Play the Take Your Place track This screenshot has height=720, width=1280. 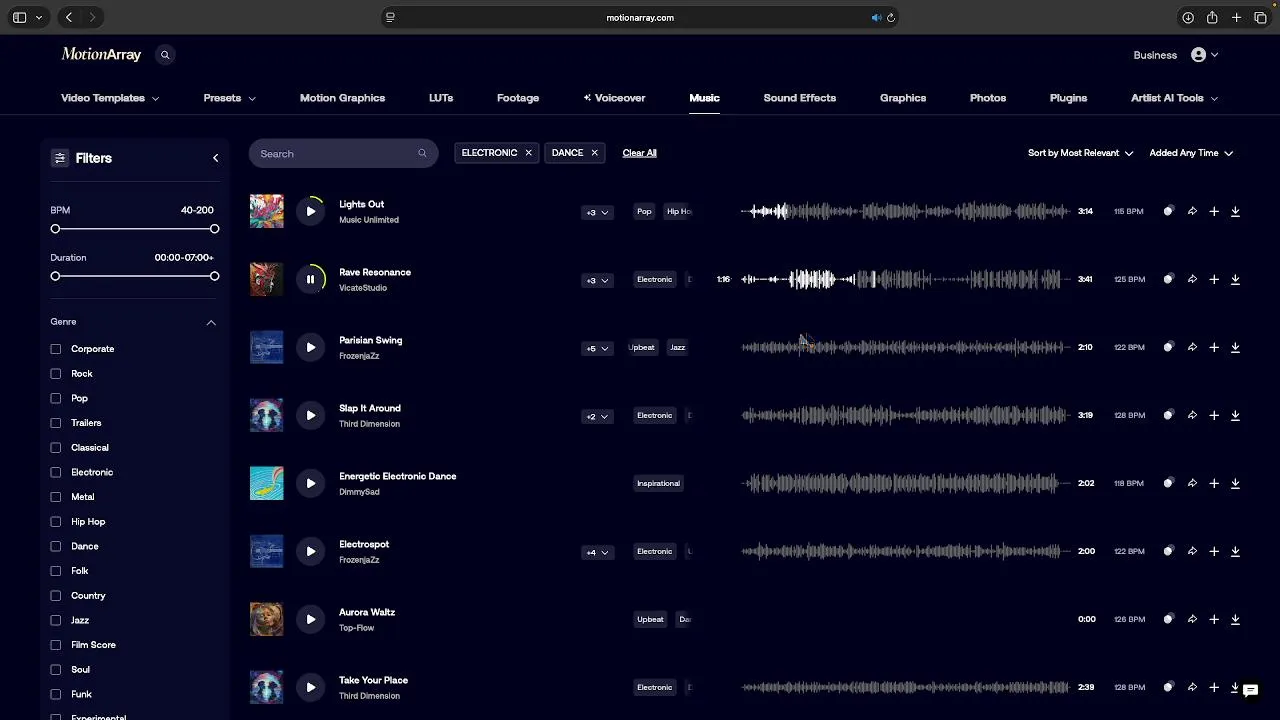coord(310,687)
